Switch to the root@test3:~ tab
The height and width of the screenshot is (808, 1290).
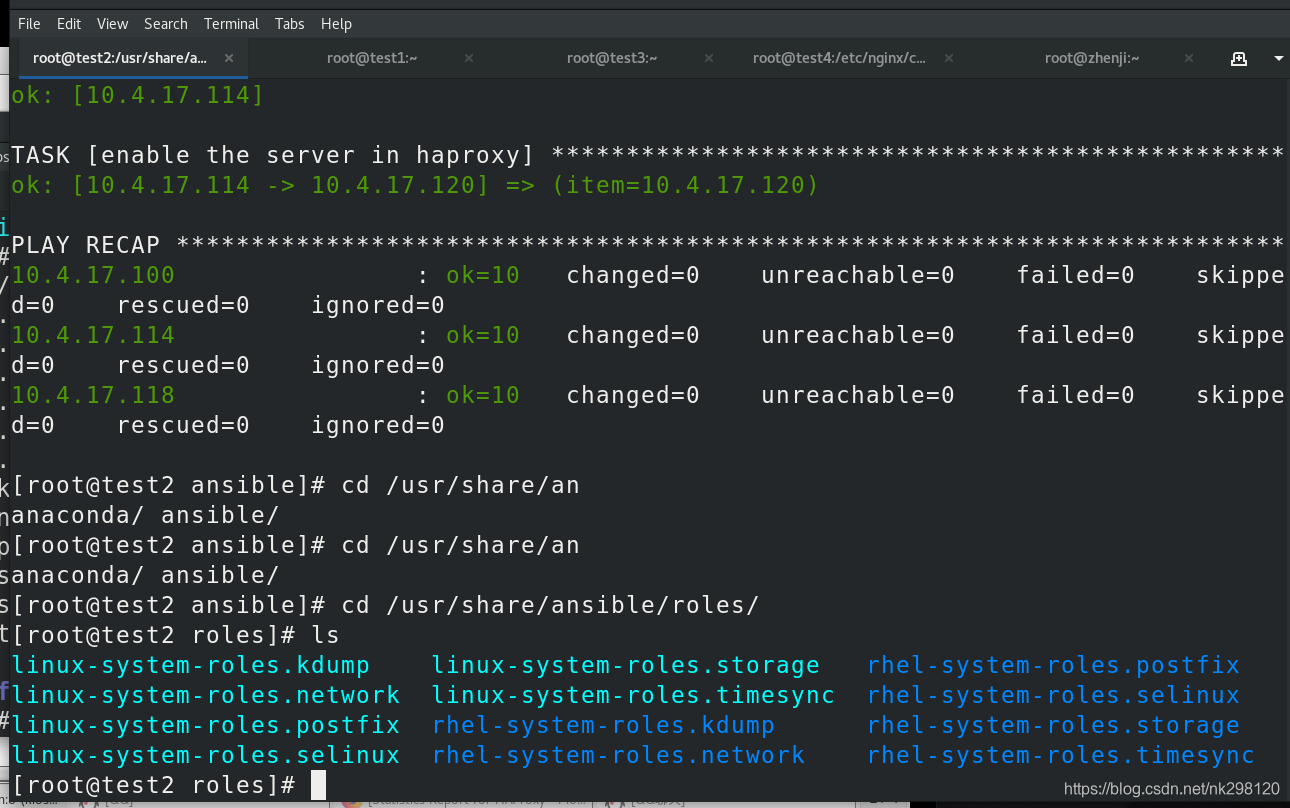(612, 58)
